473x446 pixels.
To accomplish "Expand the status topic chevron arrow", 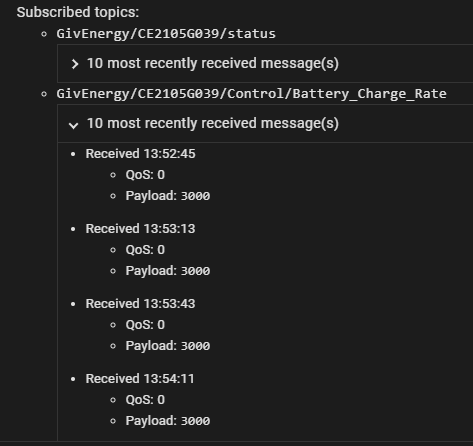I will point(75,64).
